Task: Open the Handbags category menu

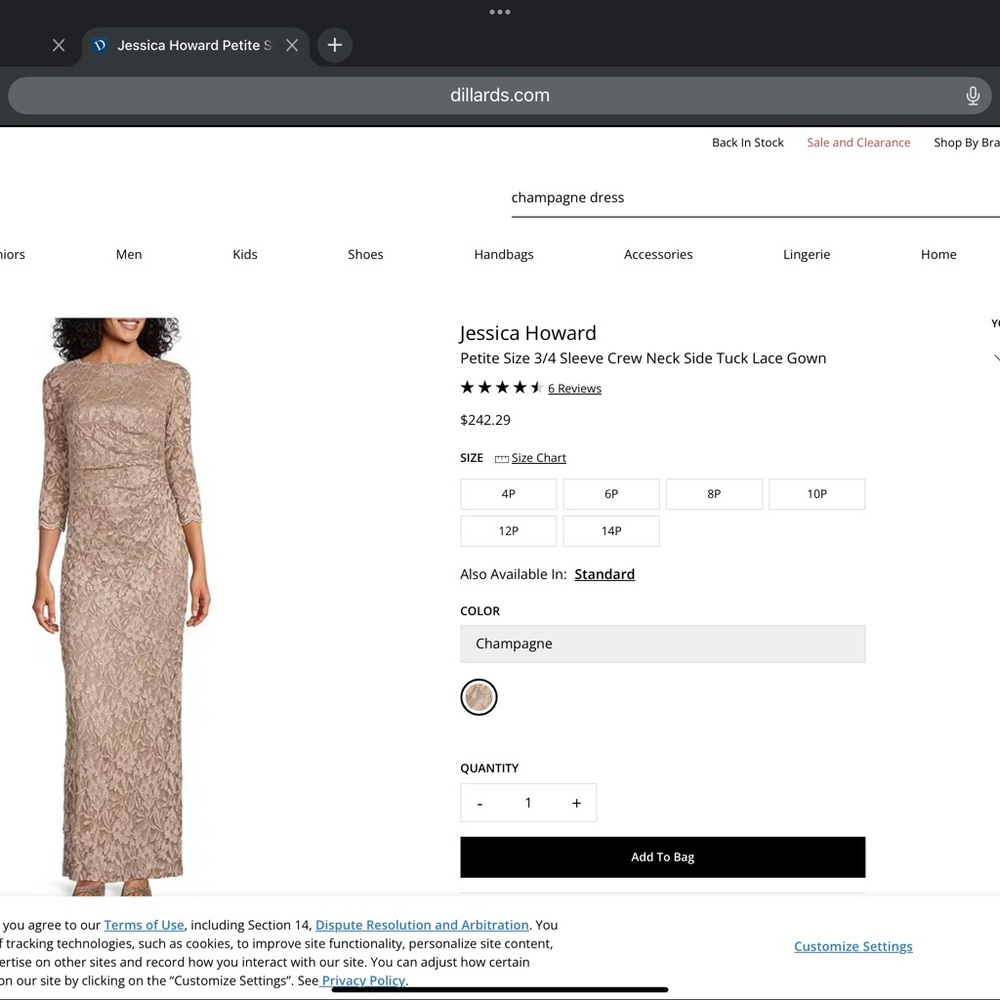Action: point(504,254)
